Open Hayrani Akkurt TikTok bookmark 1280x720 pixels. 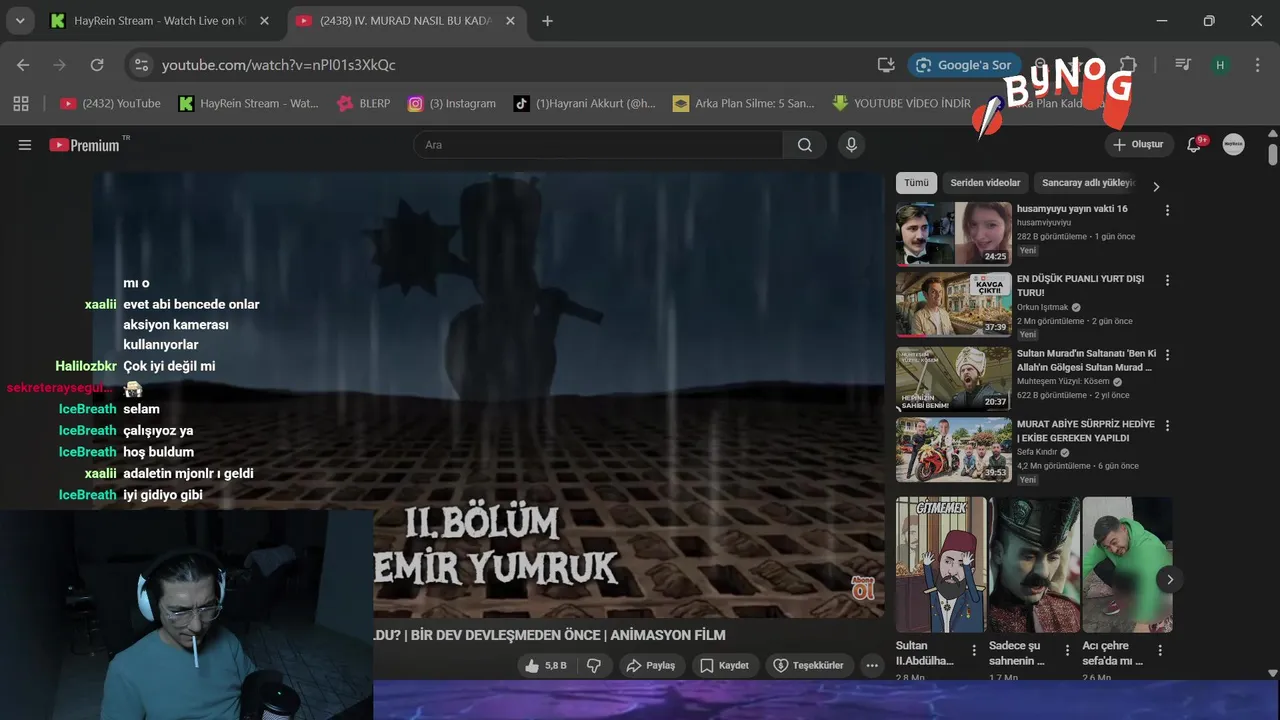[585, 103]
